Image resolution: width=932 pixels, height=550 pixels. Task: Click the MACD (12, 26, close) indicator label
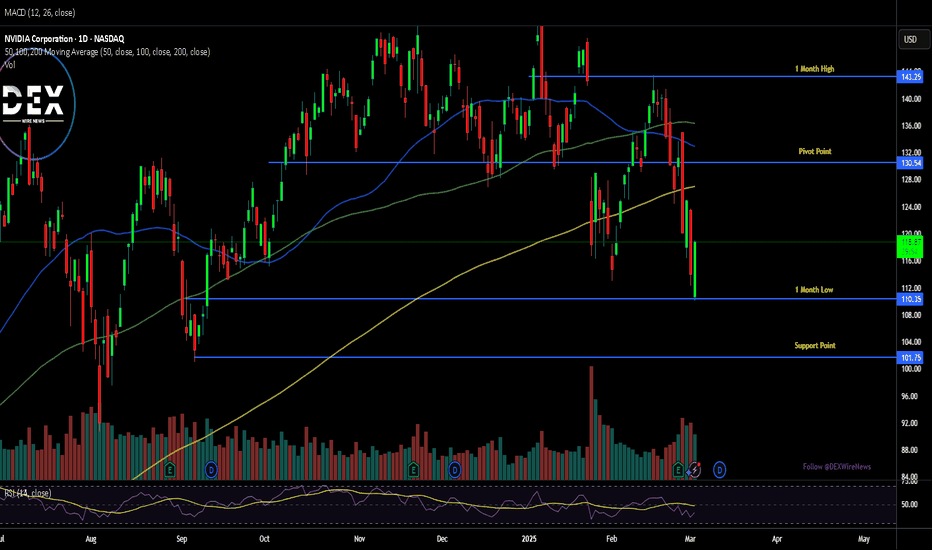pyautogui.click(x=40, y=12)
